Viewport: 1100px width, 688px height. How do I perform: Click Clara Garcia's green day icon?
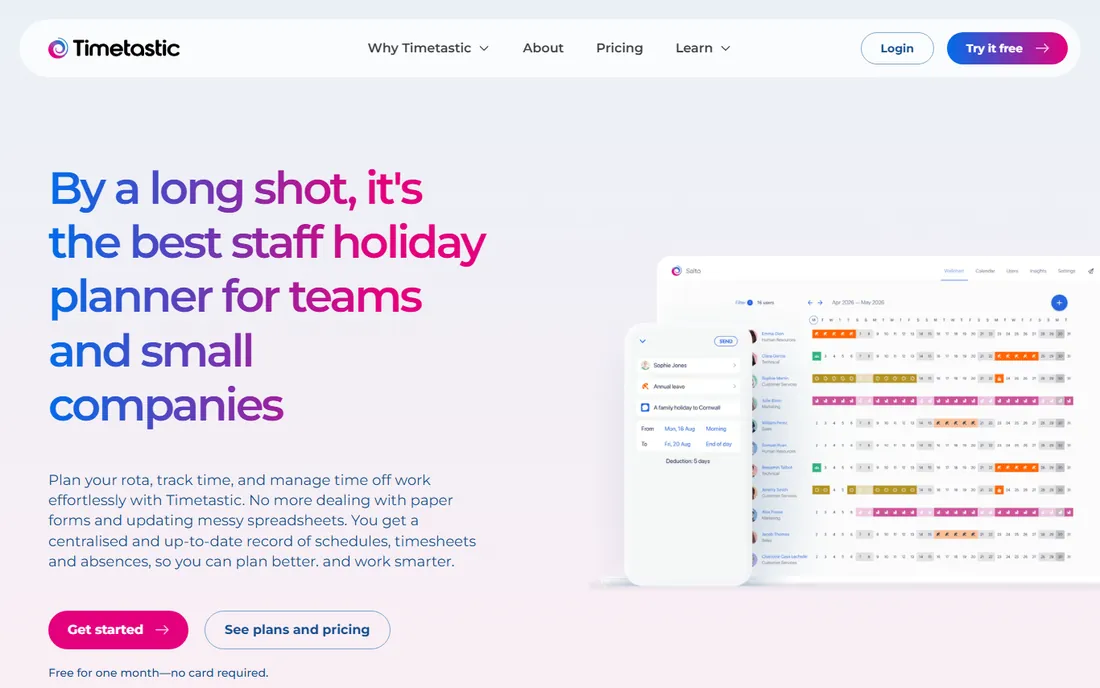[817, 356]
